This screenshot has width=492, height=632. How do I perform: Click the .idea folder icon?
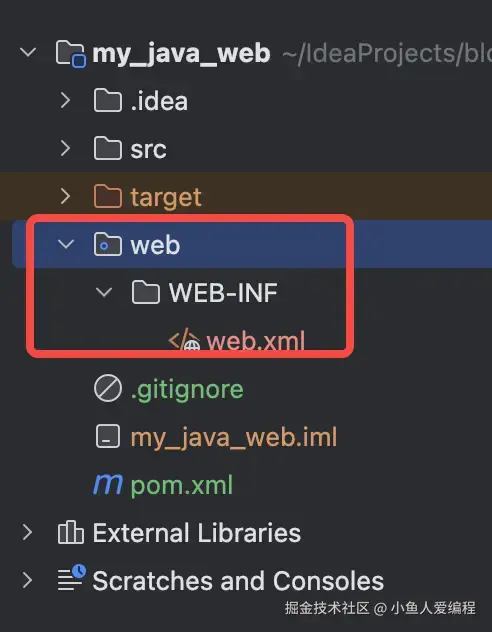[108, 100]
